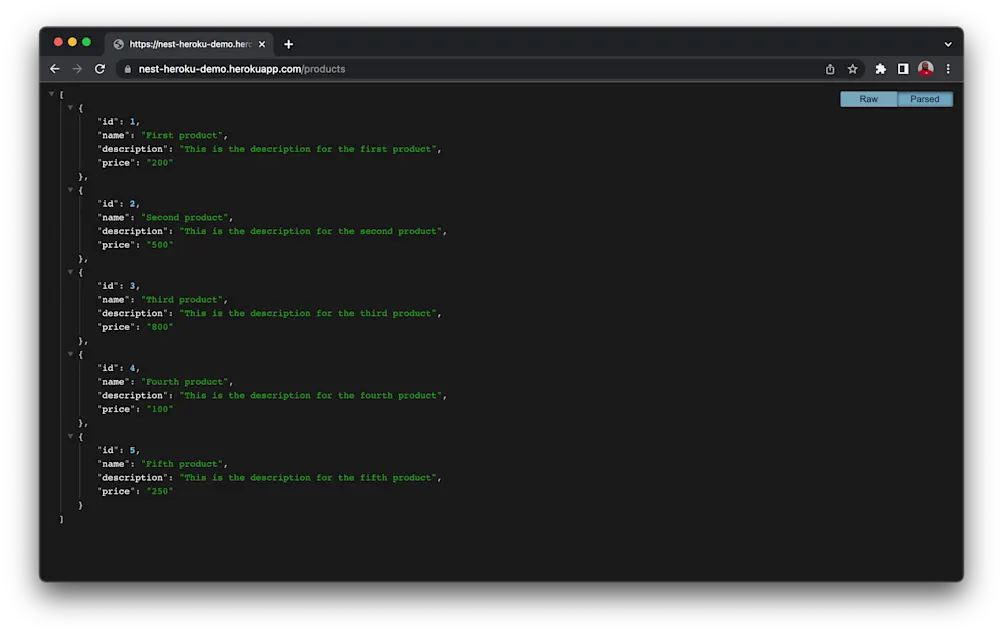
Task: Open Chrome's side panel icon
Action: pos(902,69)
